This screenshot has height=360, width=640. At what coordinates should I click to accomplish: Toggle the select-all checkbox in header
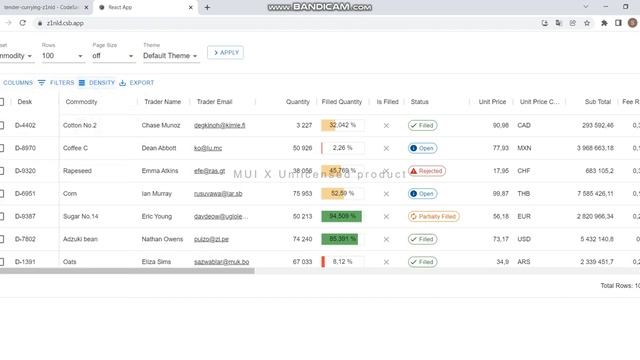click(x=2, y=102)
